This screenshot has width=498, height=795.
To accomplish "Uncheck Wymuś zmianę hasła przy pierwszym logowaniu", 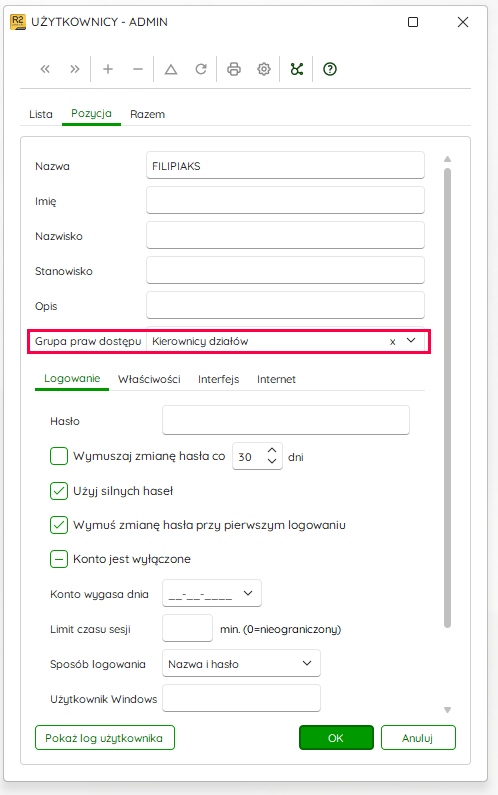I will click(59, 525).
